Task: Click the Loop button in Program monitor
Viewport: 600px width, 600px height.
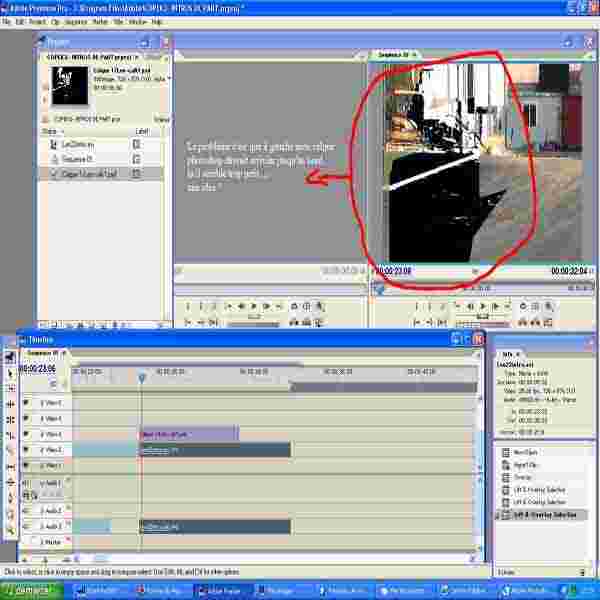Action: [x=523, y=306]
